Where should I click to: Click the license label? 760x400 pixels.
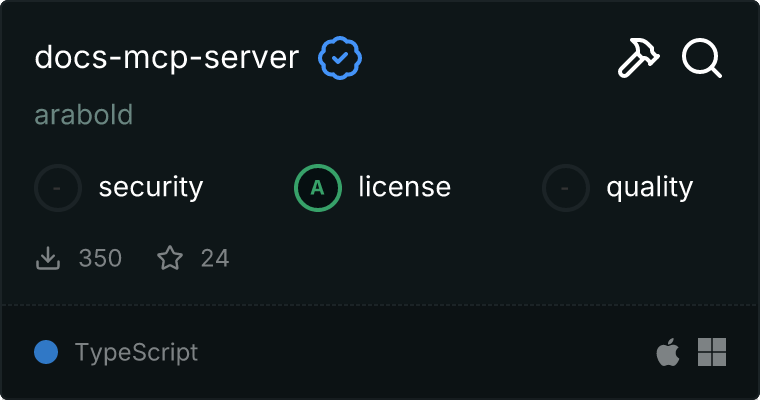404,187
